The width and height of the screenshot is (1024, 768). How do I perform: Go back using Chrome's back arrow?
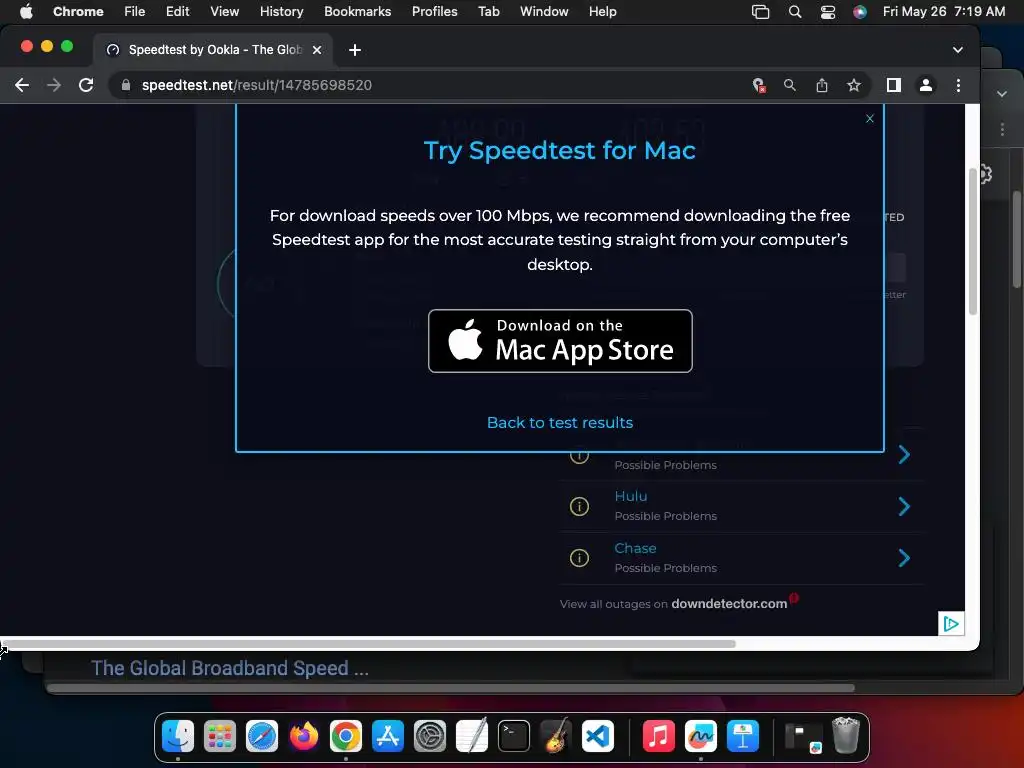pos(22,85)
